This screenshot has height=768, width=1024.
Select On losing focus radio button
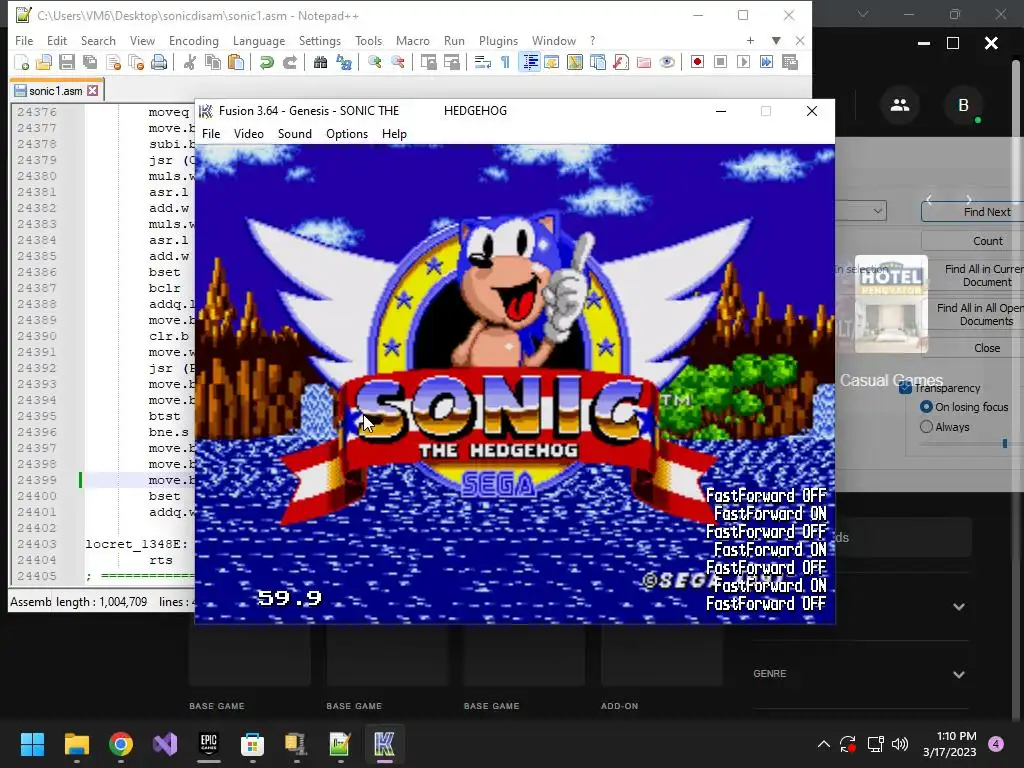926,407
